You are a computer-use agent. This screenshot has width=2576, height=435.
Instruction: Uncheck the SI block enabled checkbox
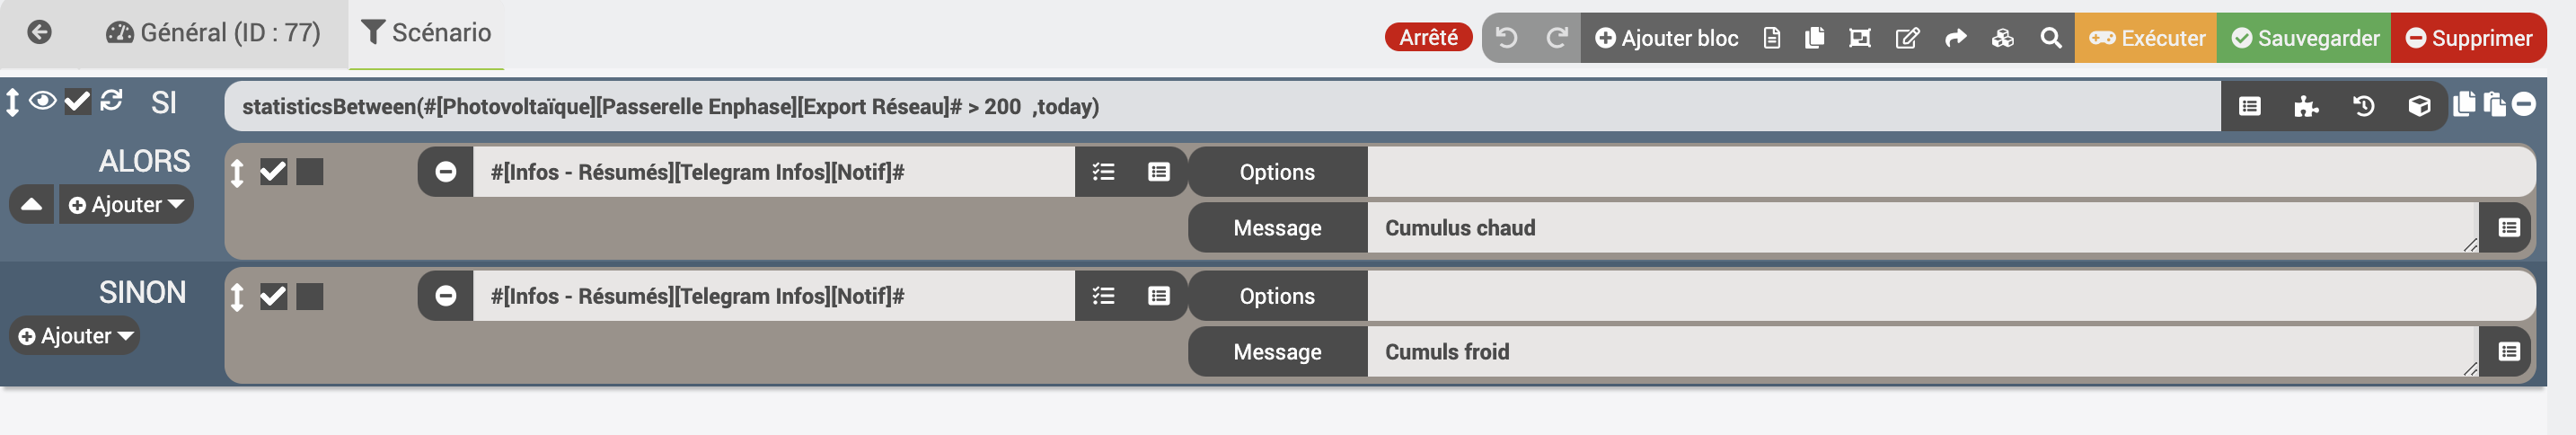(77, 101)
